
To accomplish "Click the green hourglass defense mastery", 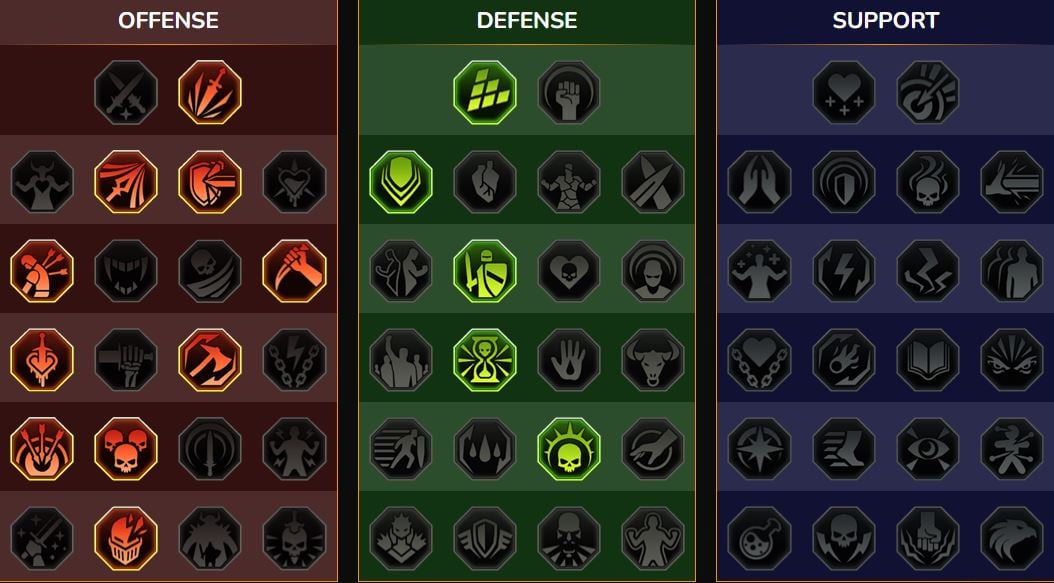I will [485, 360].
